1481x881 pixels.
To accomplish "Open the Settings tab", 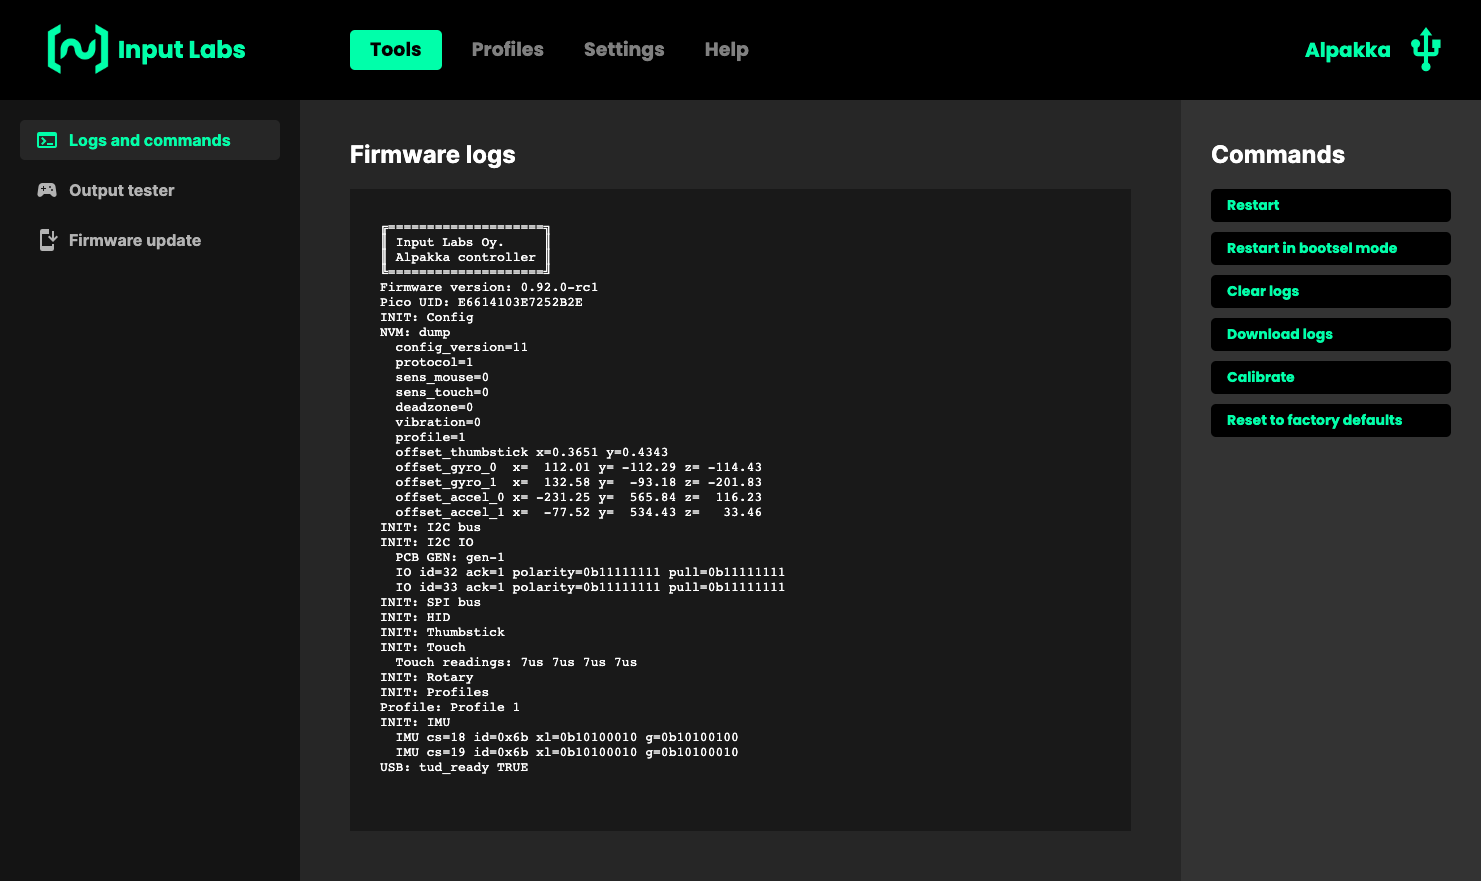I will point(623,50).
